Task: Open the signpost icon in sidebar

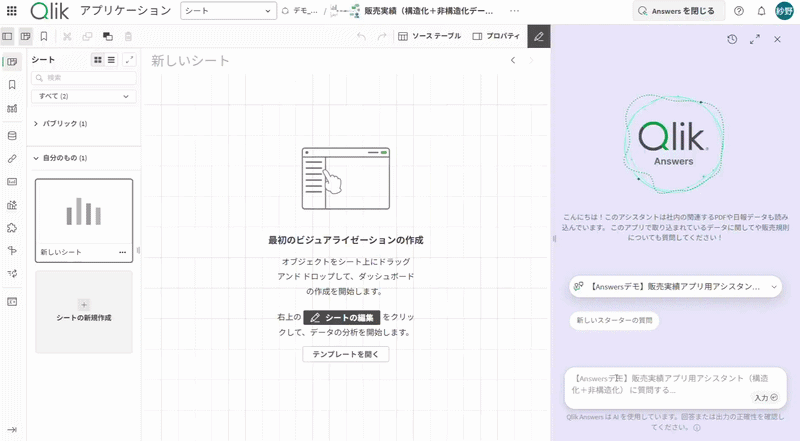Action: [12, 251]
